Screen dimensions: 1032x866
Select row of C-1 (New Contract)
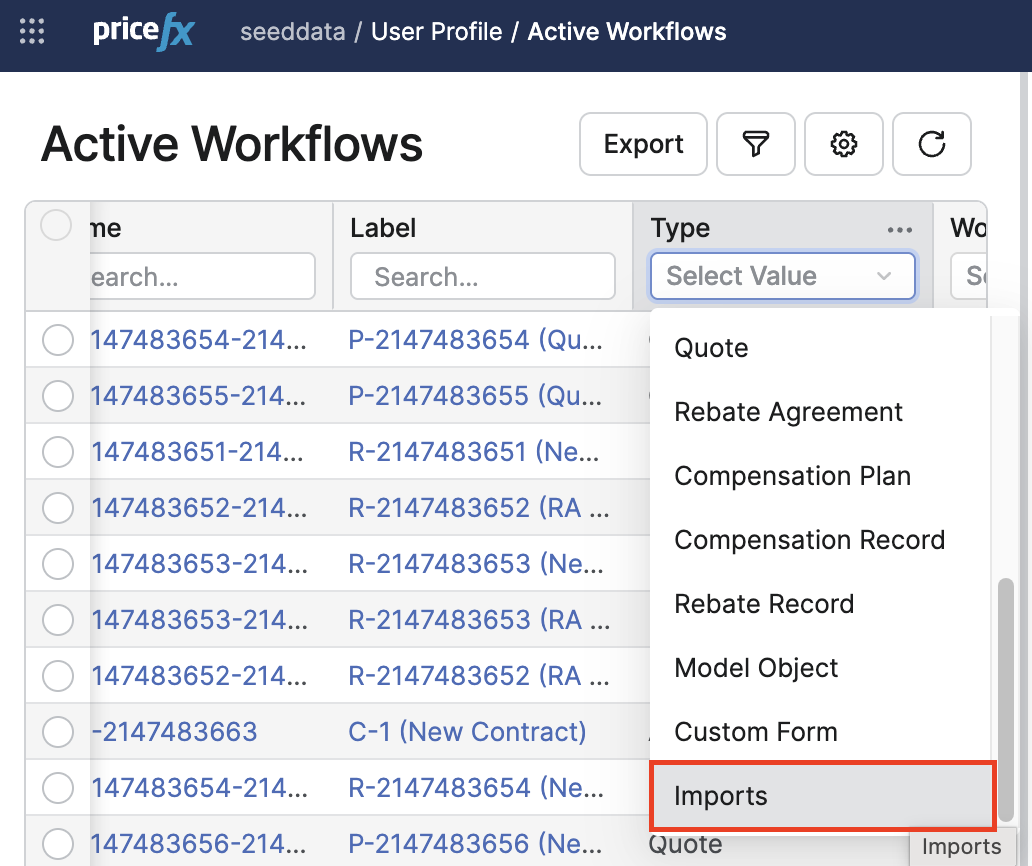[x=57, y=732]
